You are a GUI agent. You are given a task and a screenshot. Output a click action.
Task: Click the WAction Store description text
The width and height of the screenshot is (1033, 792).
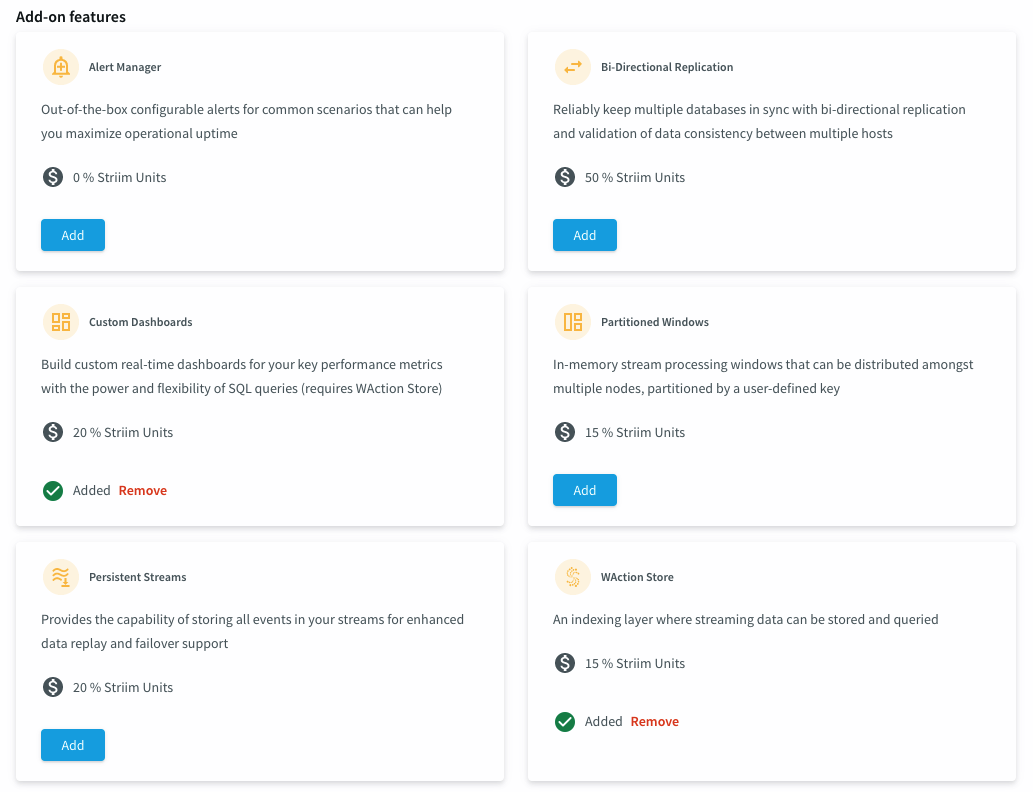pos(746,619)
